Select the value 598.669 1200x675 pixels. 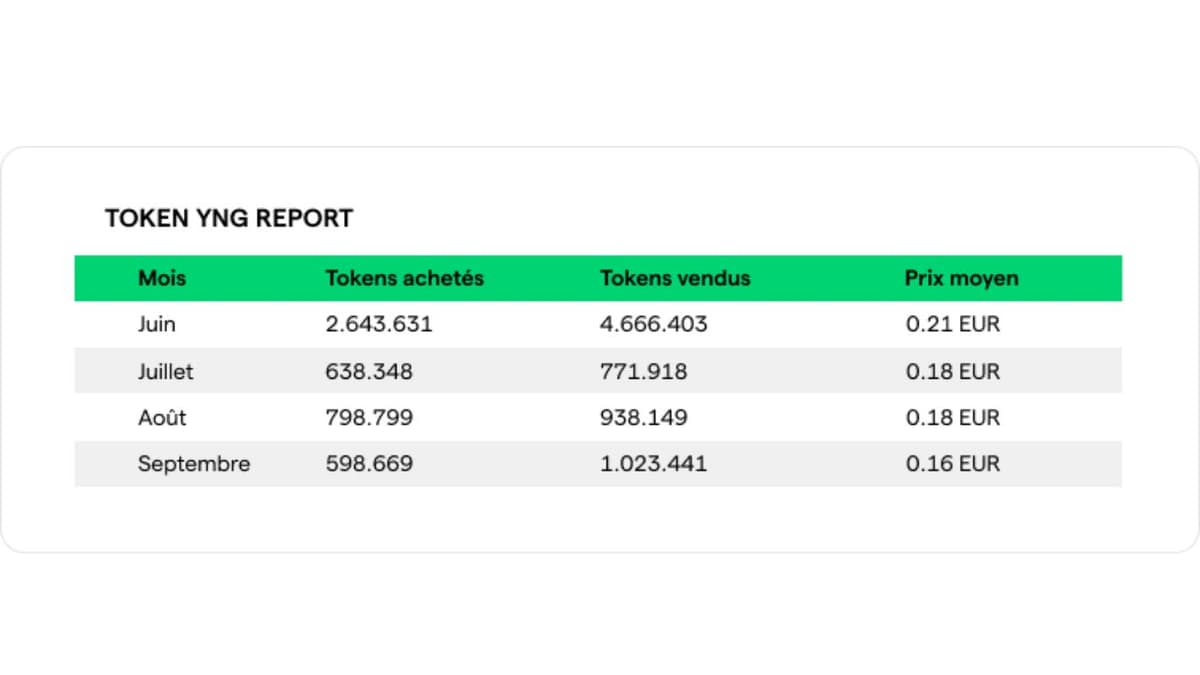[369, 464]
